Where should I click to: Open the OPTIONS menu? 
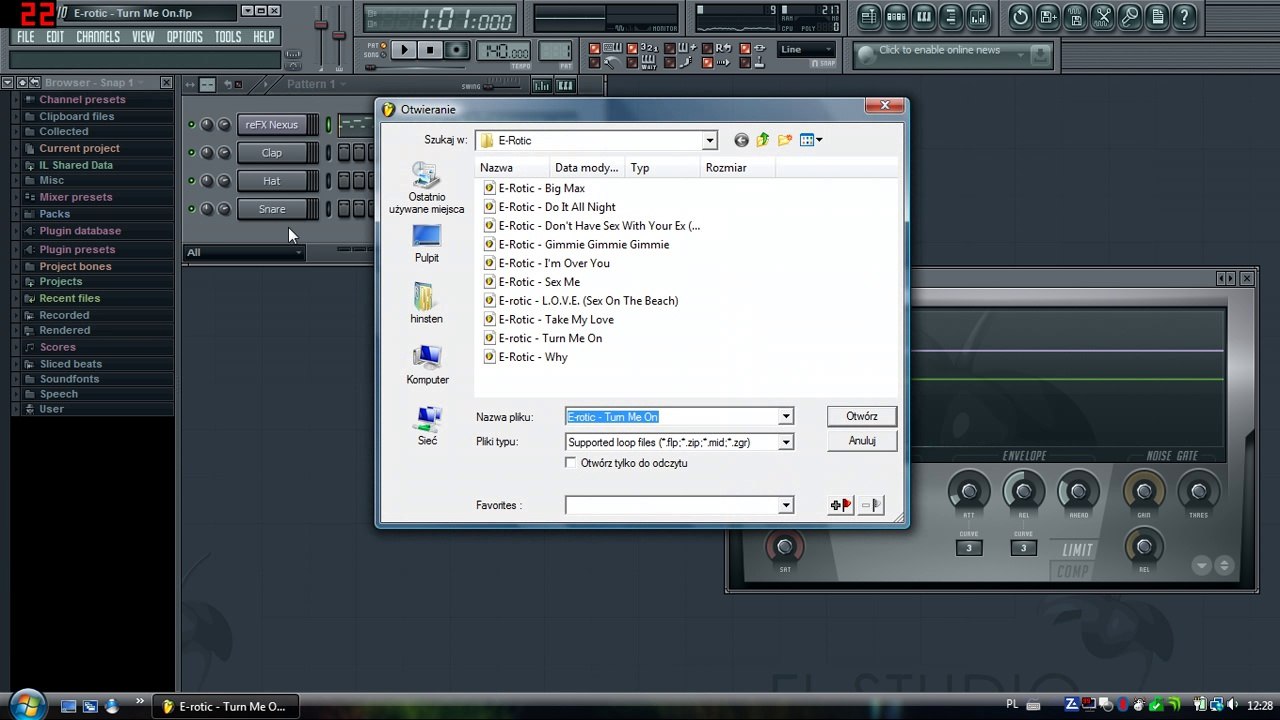(x=184, y=37)
